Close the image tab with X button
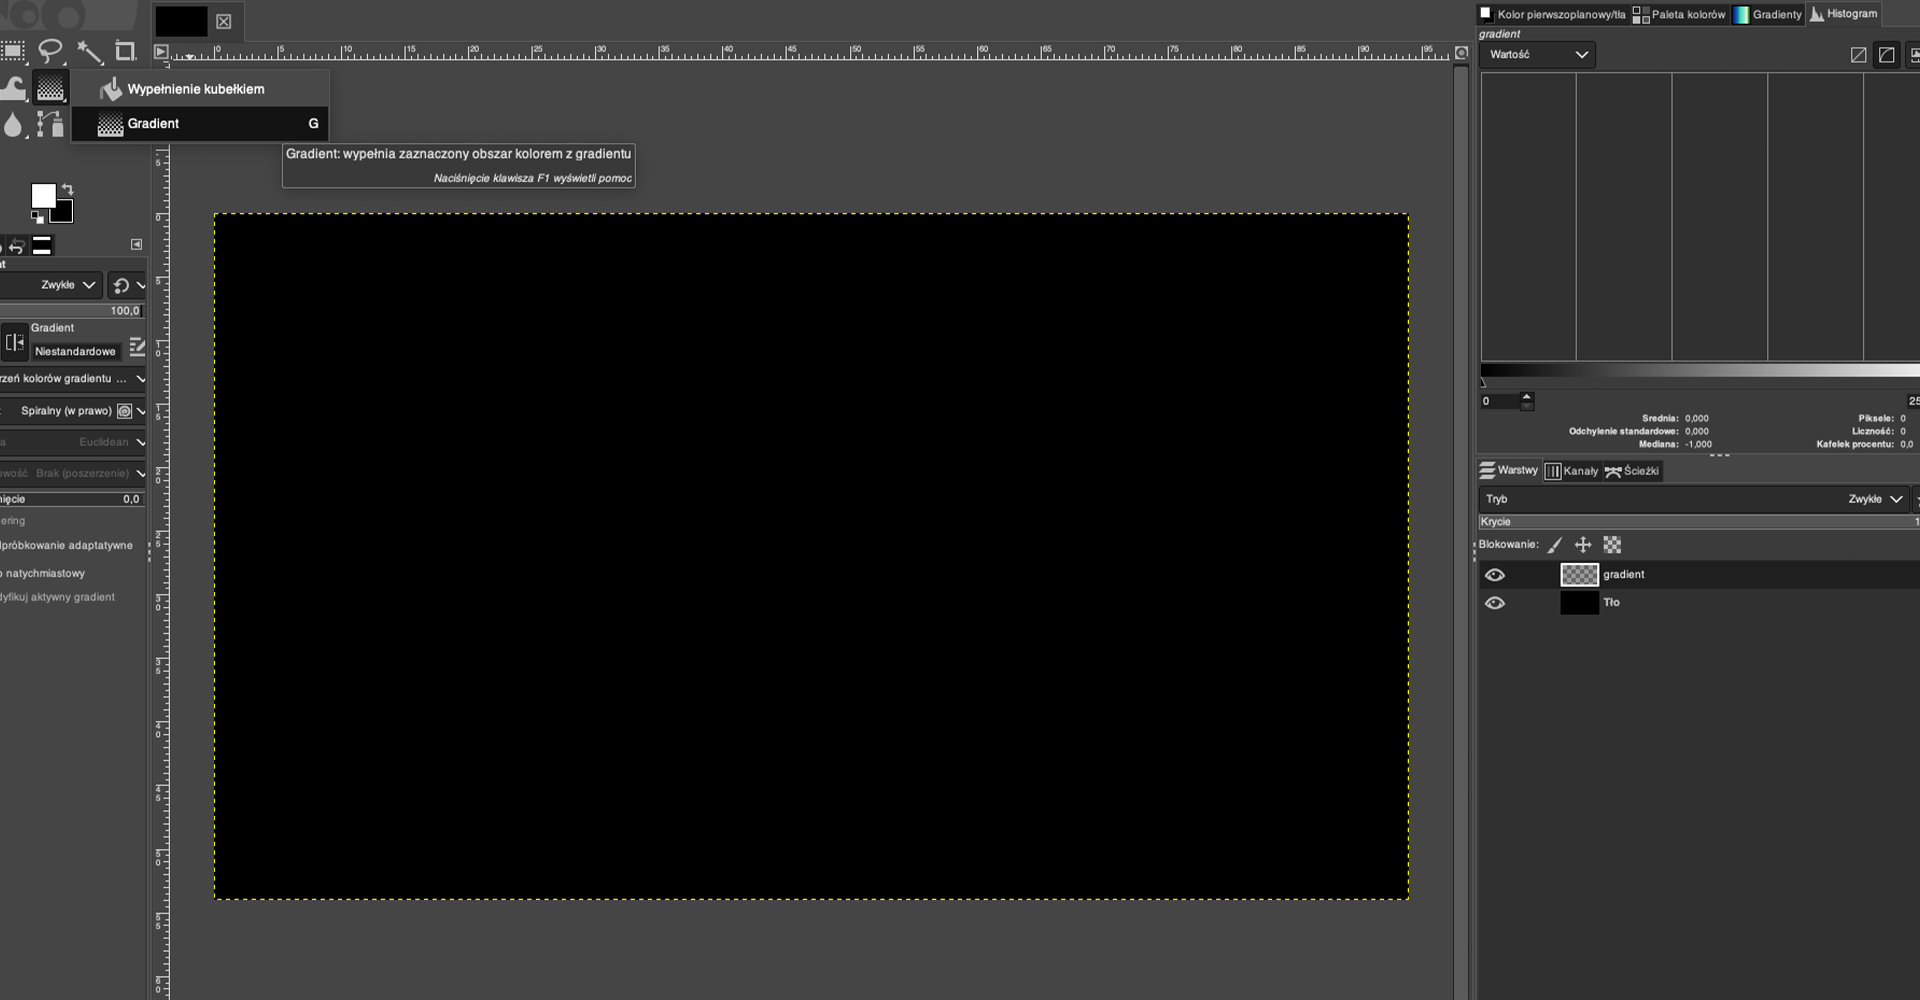Viewport: 1920px width, 1000px height. click(224, 21)
